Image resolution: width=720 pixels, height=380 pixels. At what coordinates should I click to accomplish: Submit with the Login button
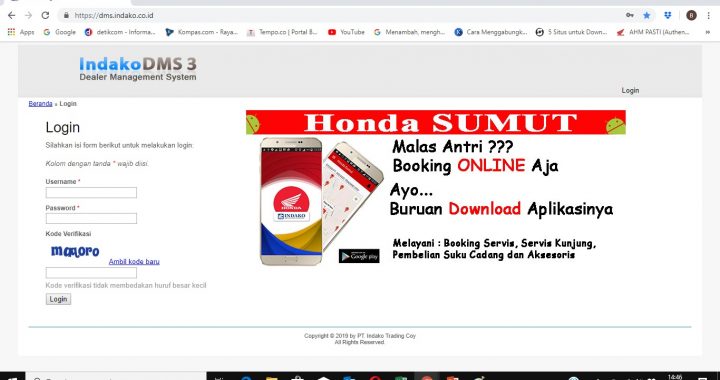58,299
